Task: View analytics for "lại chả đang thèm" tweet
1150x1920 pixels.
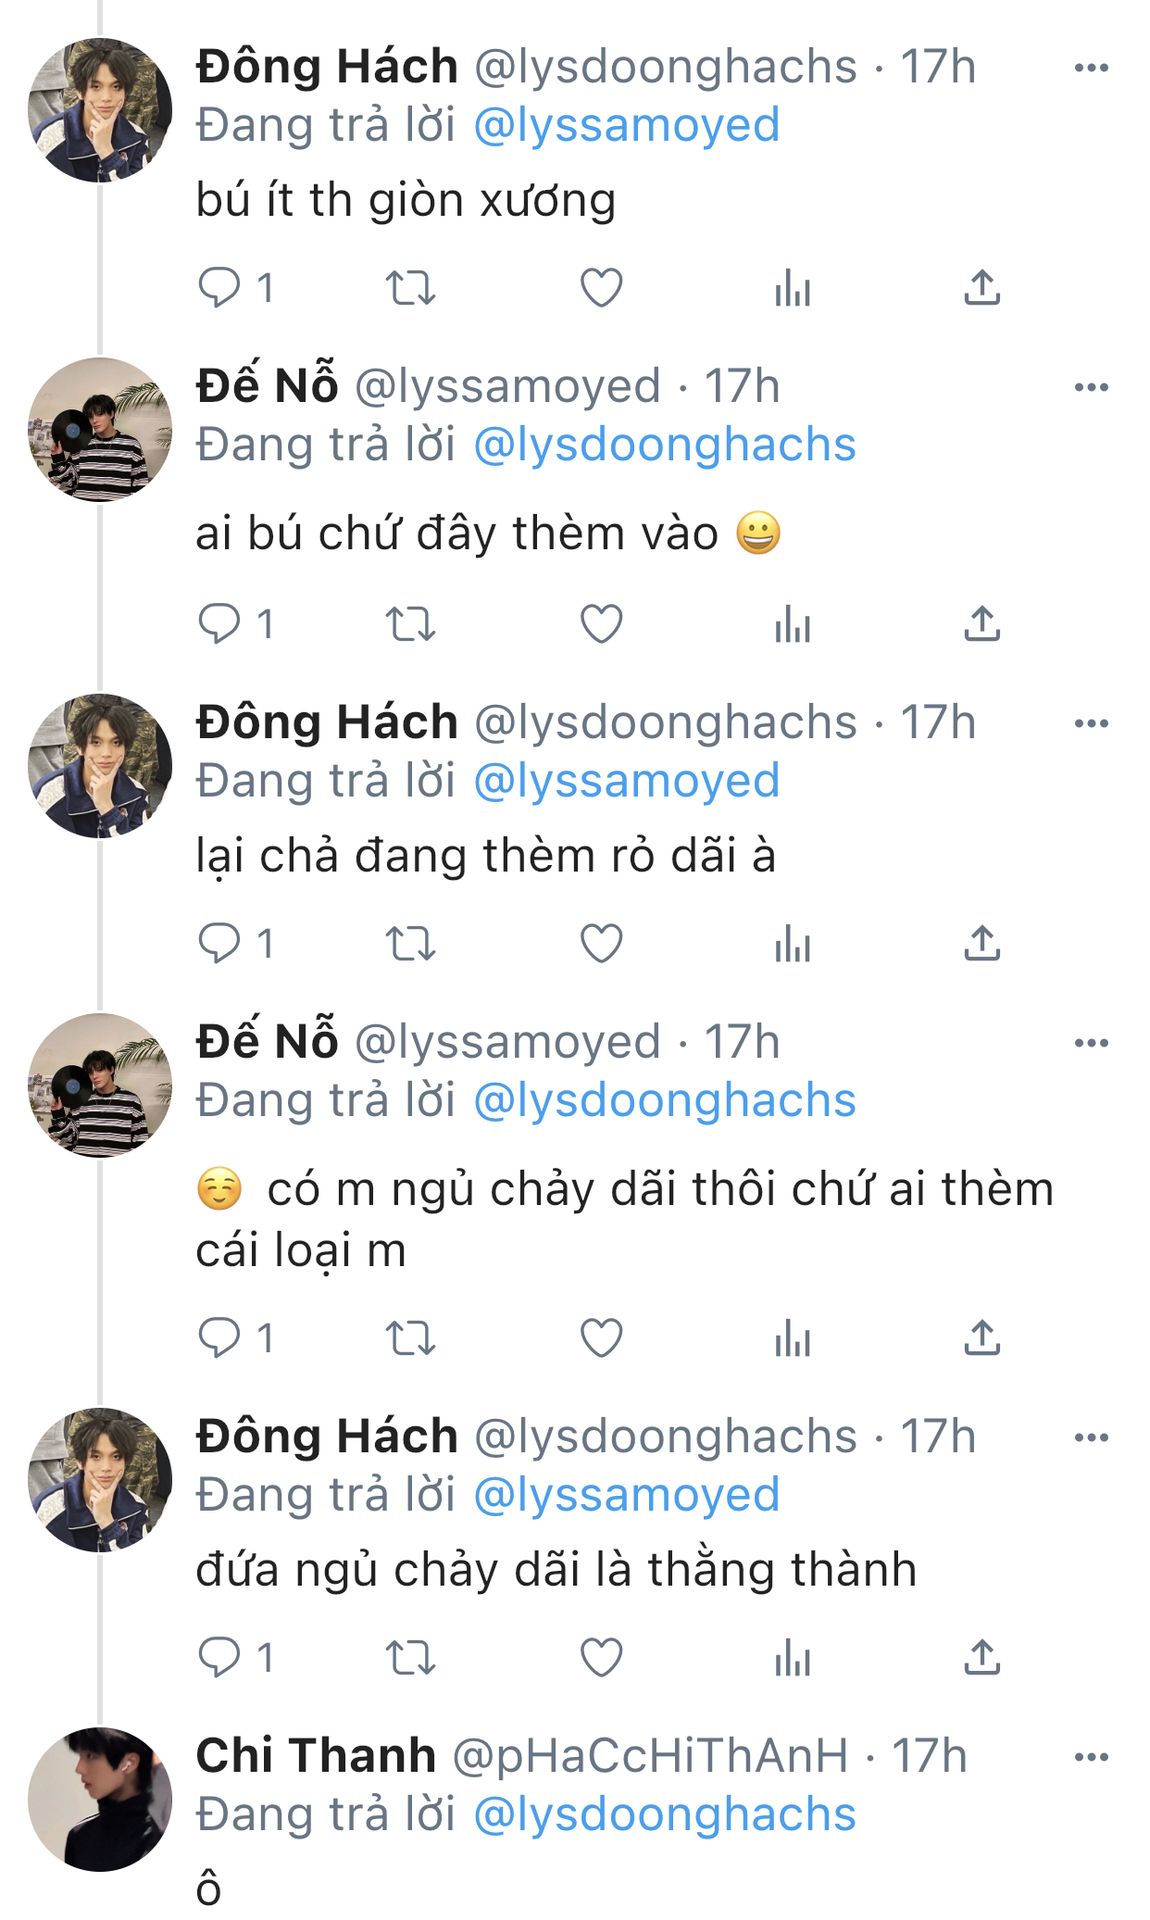Action: 792,943
